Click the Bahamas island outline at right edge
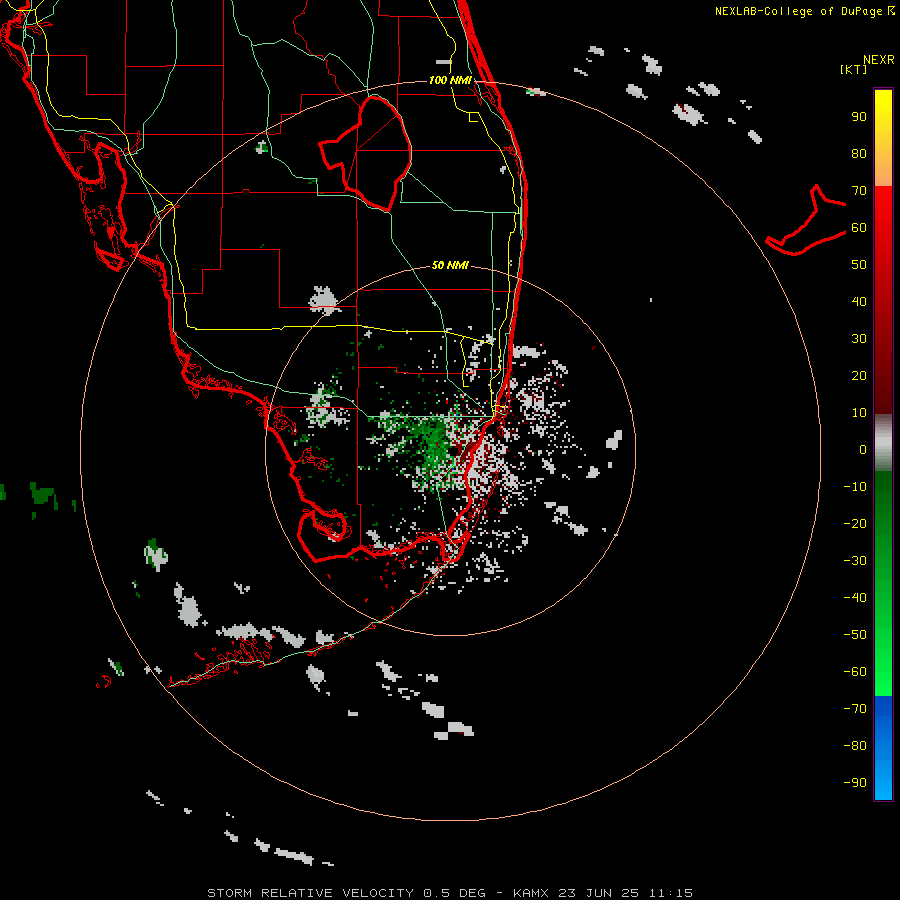900x900 pixels. [x=806, y=220]
